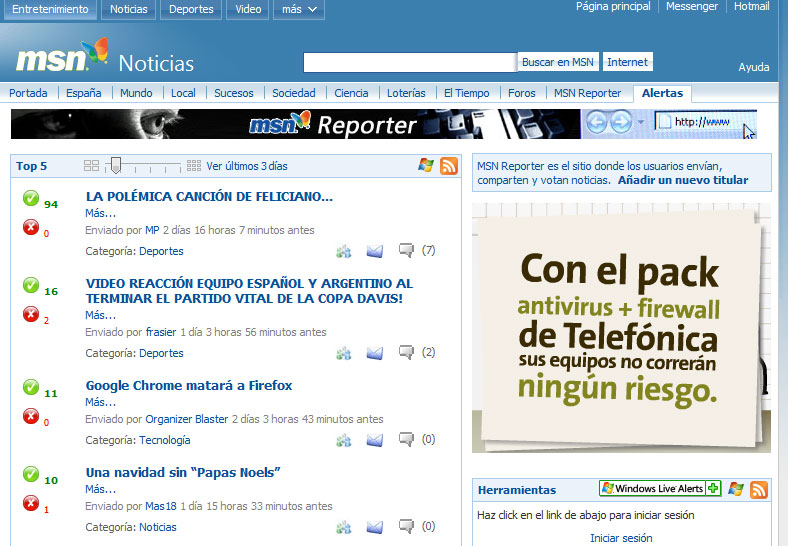Screen dimensions: 788x546
Task: Adjust the days slider in Top 5
Action: point(116,166)
